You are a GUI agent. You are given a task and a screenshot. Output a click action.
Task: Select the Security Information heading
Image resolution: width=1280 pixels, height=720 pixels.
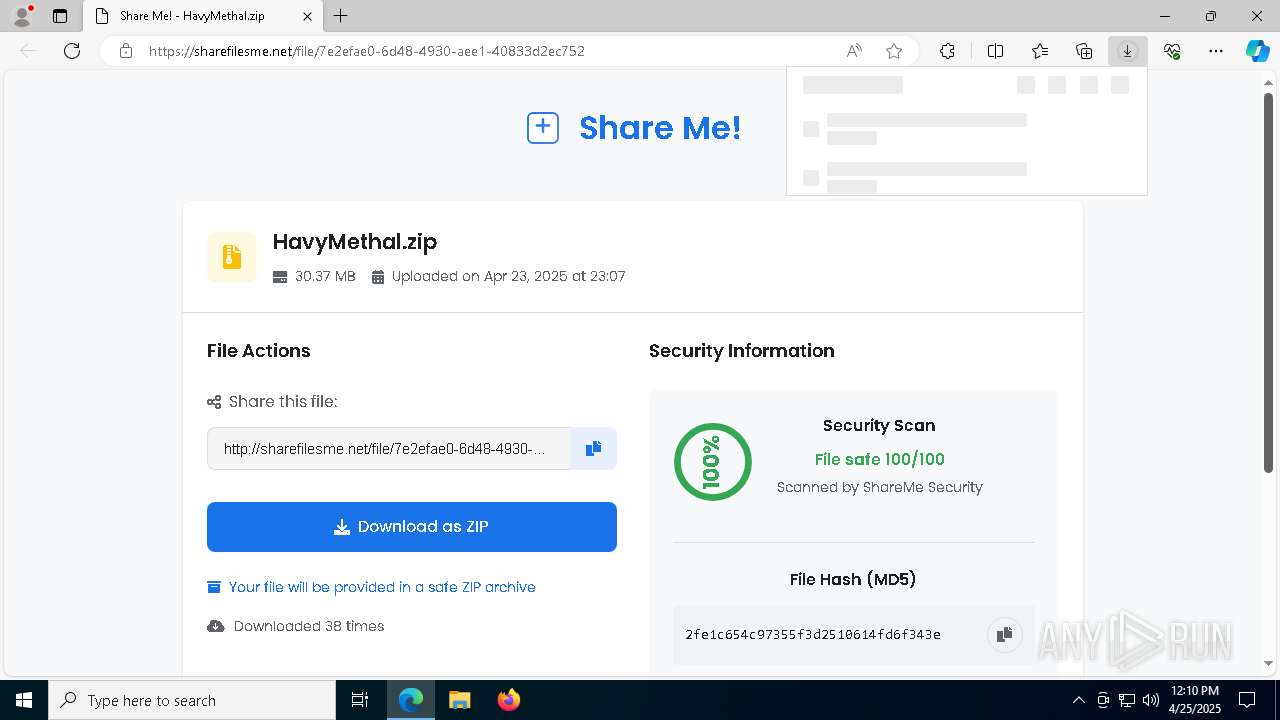click(742, 351)
